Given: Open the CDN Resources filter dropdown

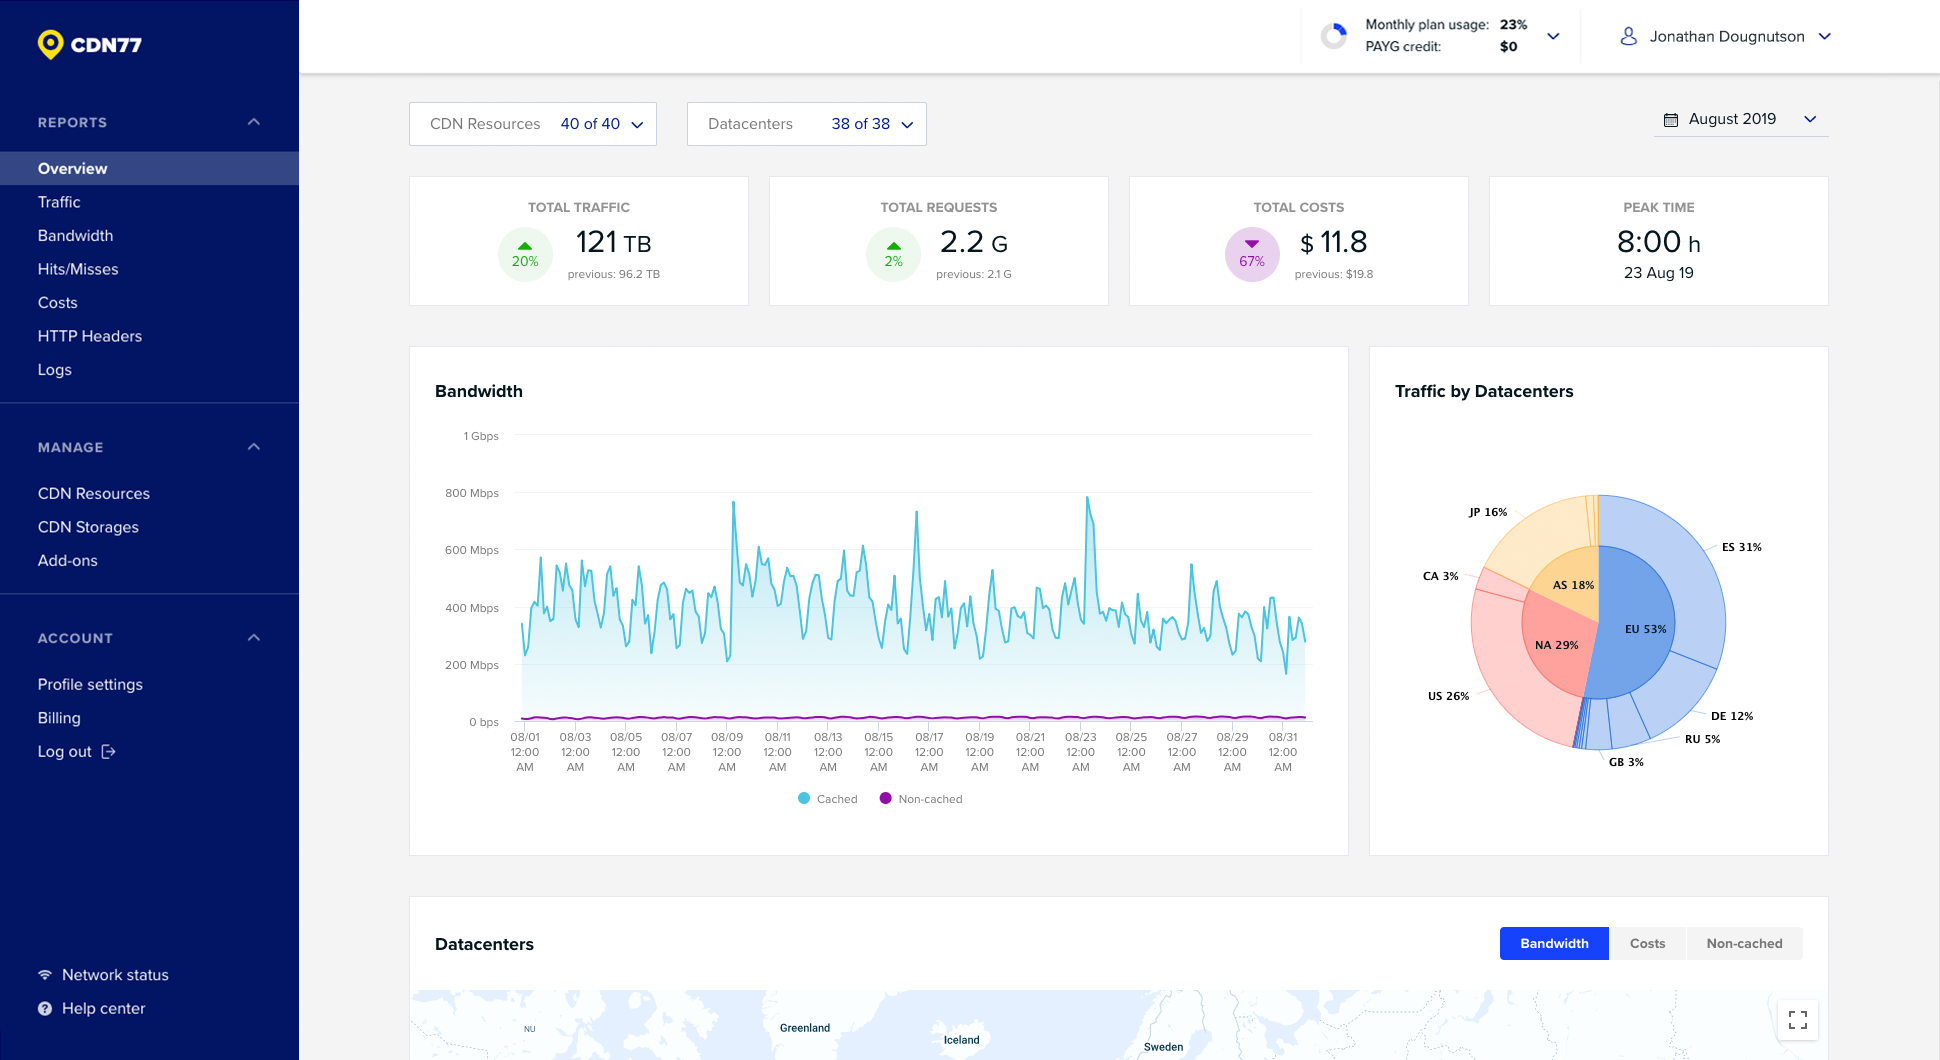Looking at the screenshot, I should click(x=532, y=123).
